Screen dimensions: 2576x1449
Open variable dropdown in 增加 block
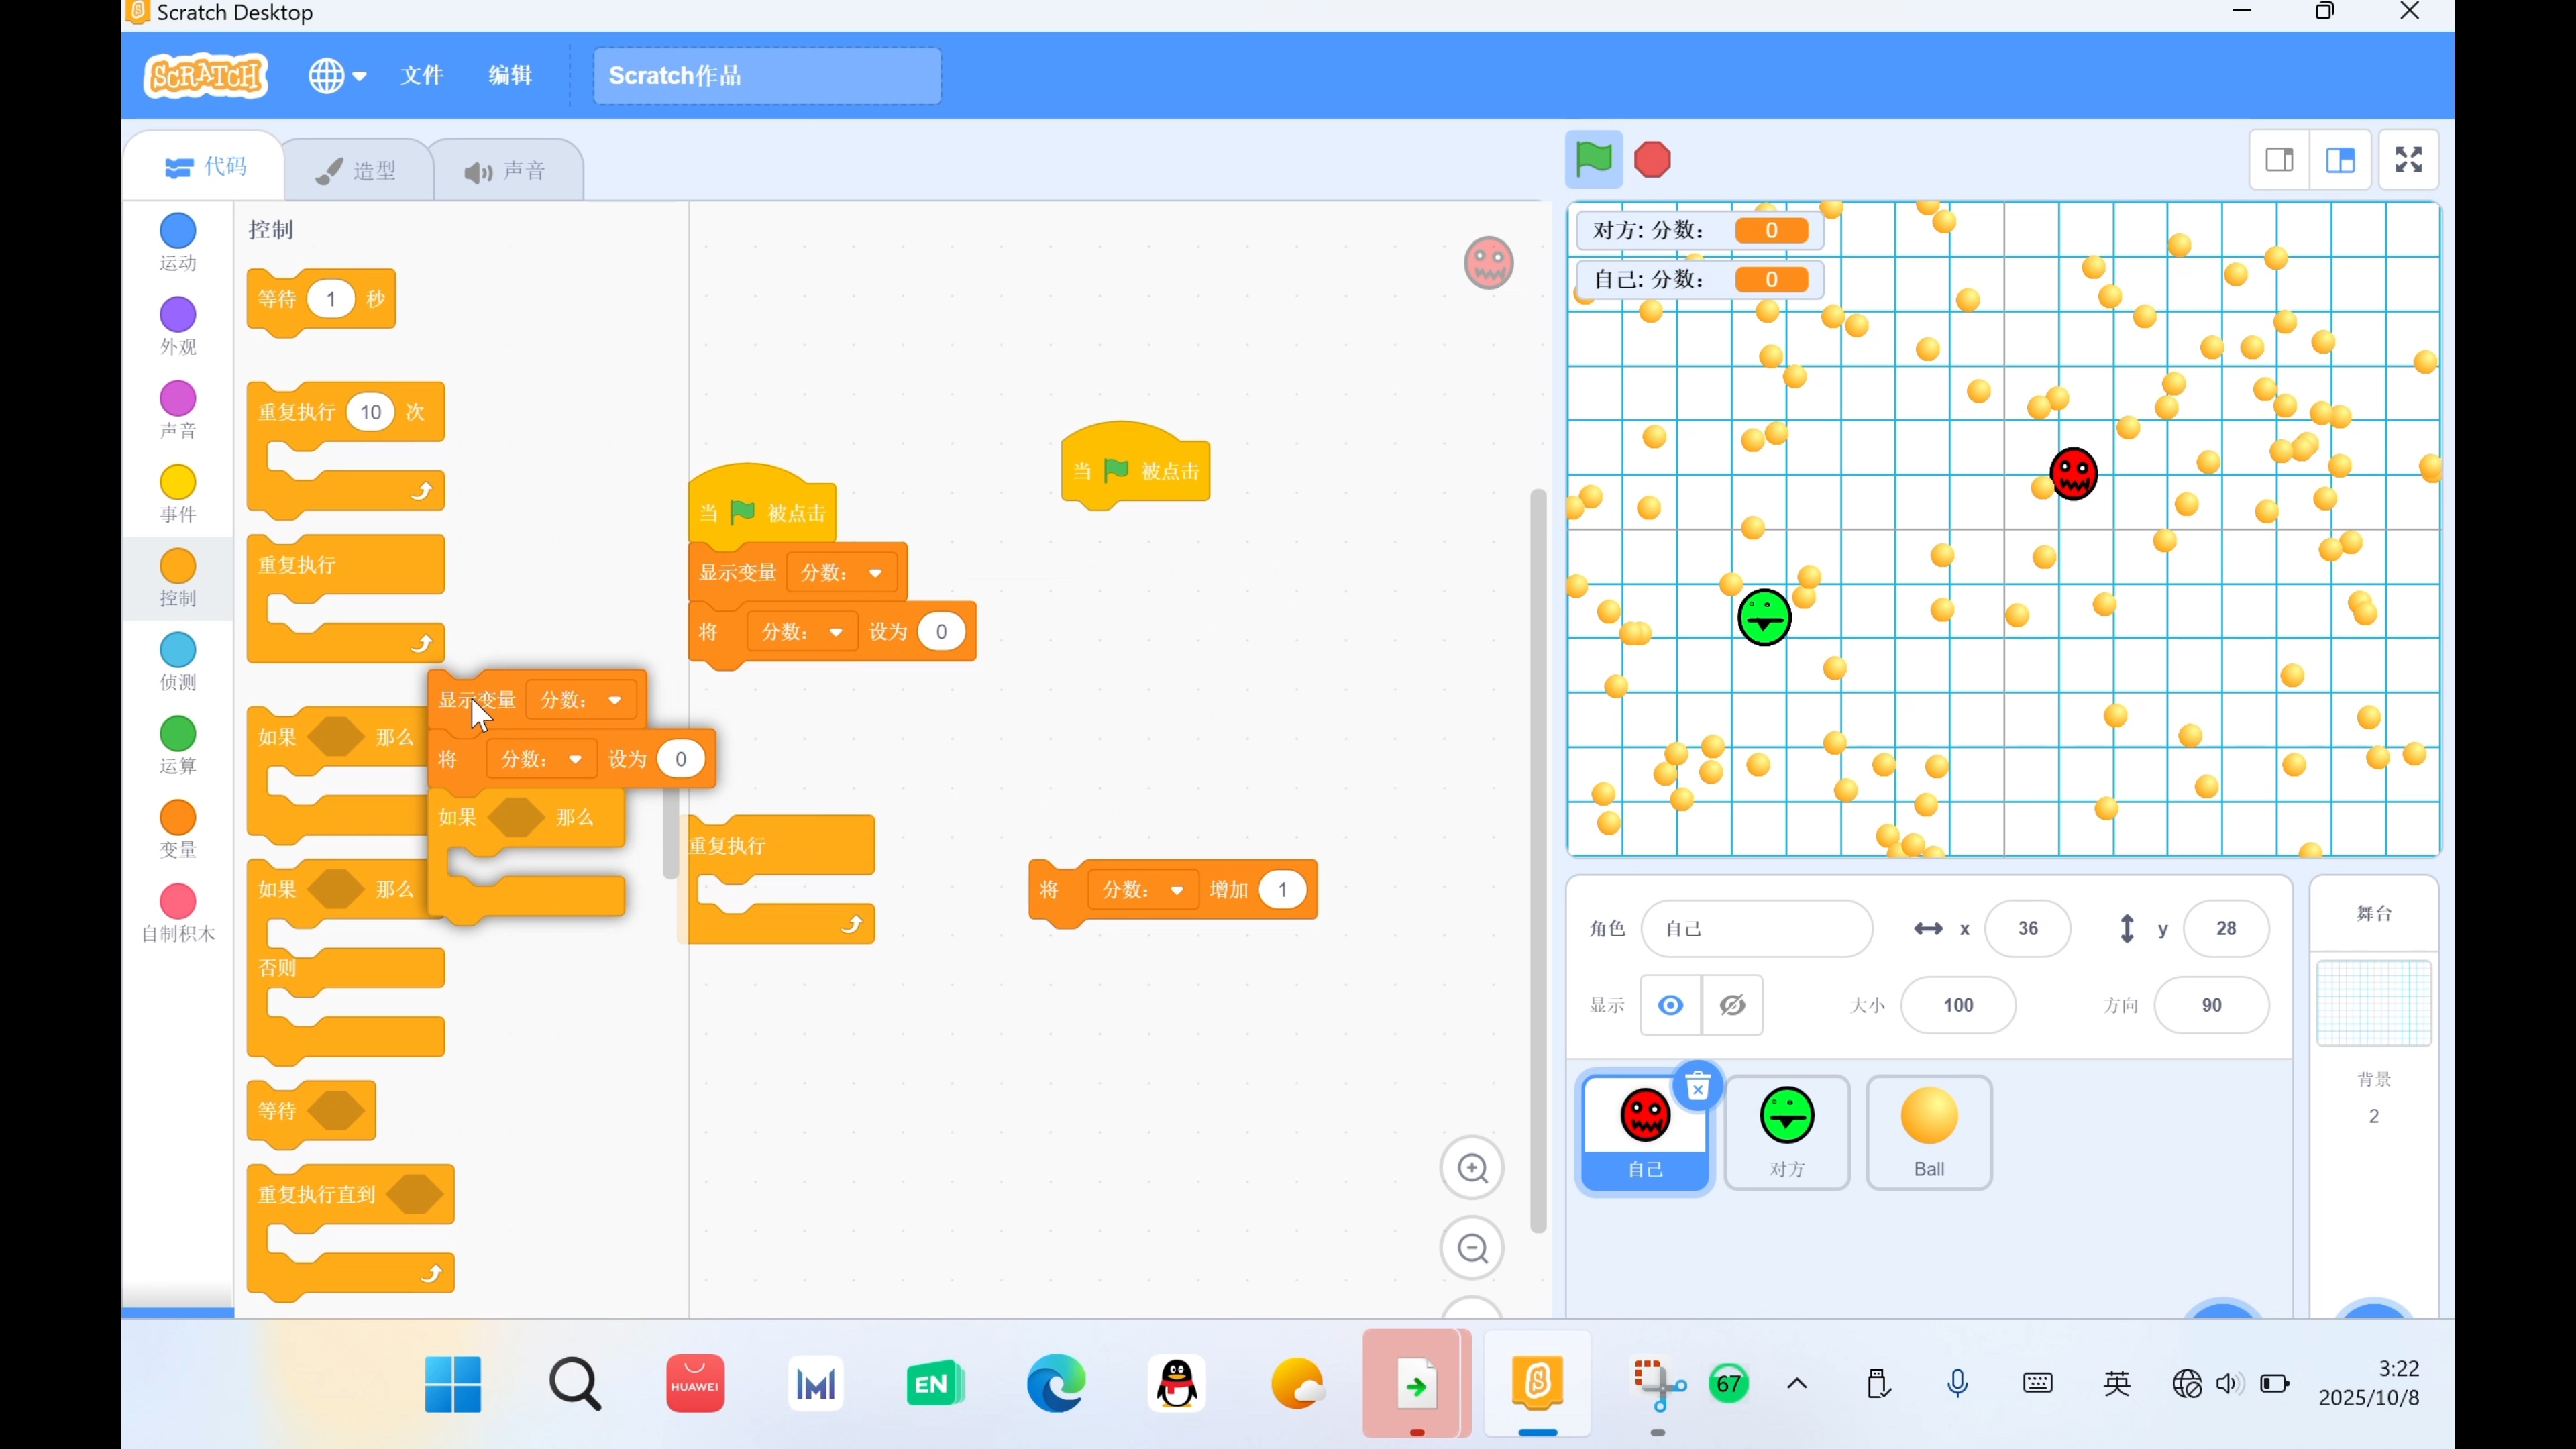1143,890
